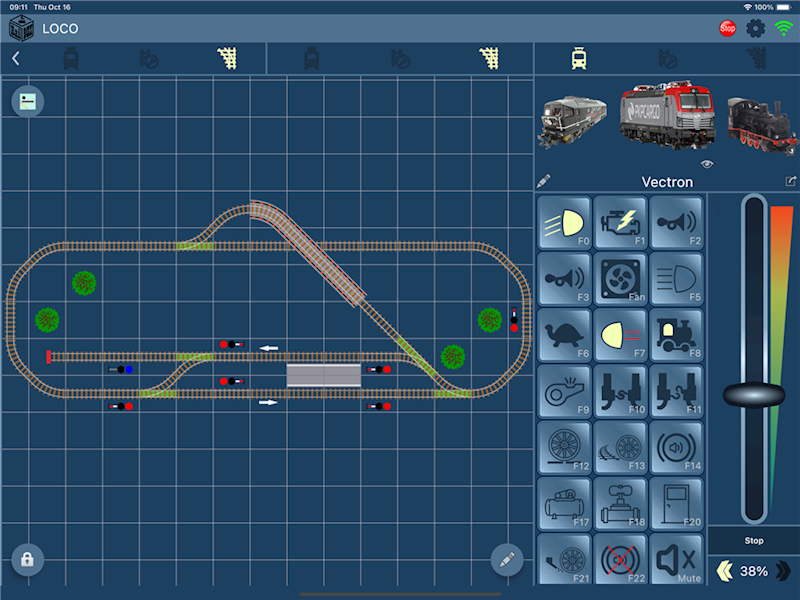Trigger the F10 coupler function

point(620,389)
